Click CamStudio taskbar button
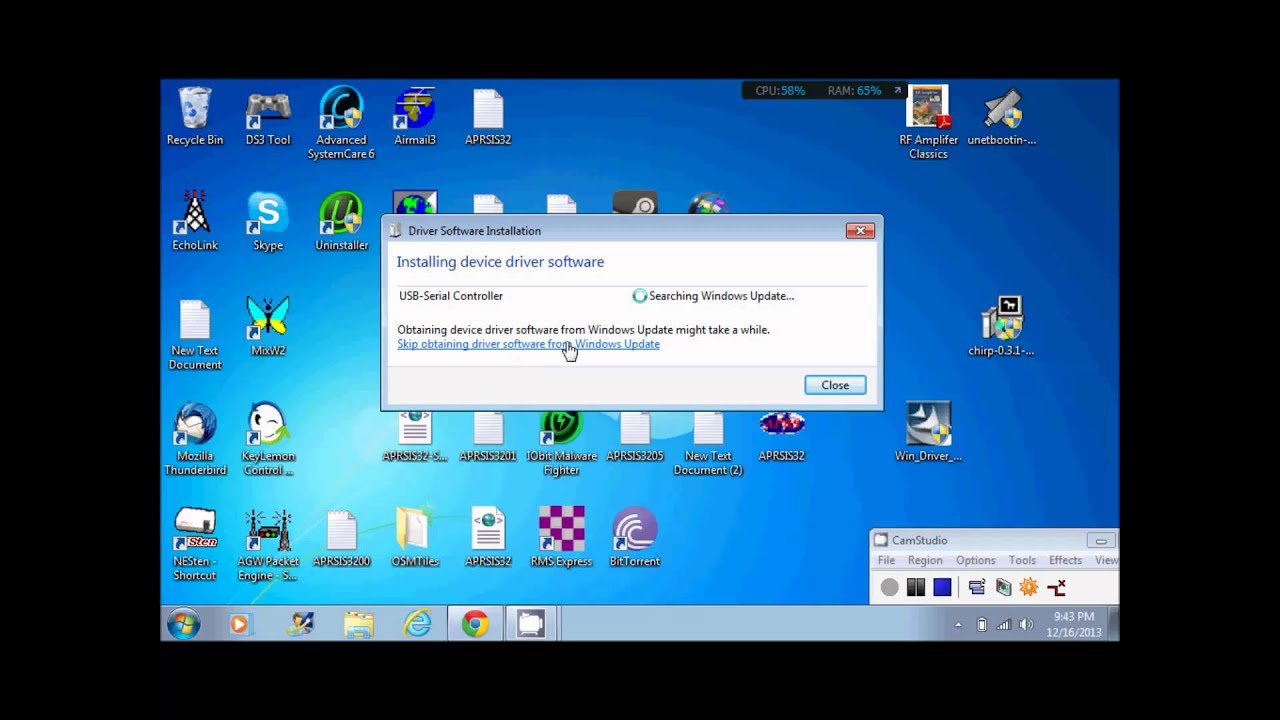This screenshot has width=1280, height=720. pos(530,624)
